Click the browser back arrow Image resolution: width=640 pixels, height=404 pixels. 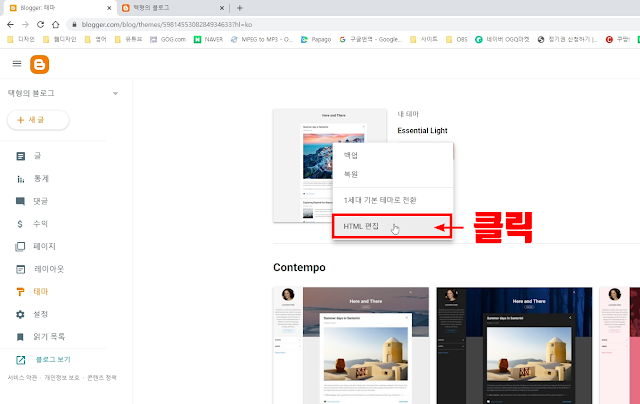click(11, 24)
